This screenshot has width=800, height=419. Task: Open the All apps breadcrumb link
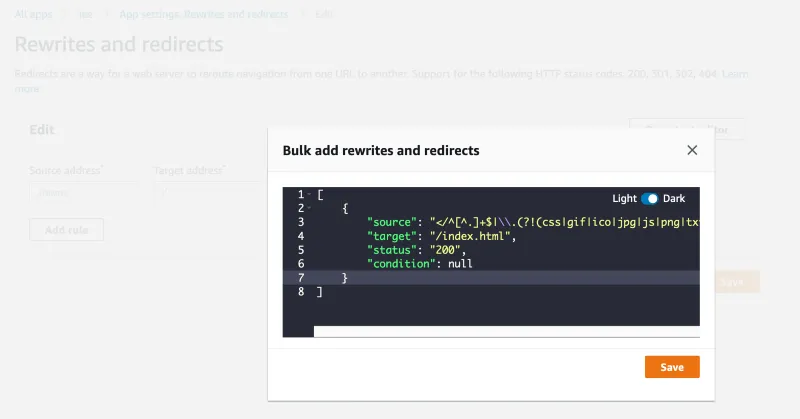(34, 15)
